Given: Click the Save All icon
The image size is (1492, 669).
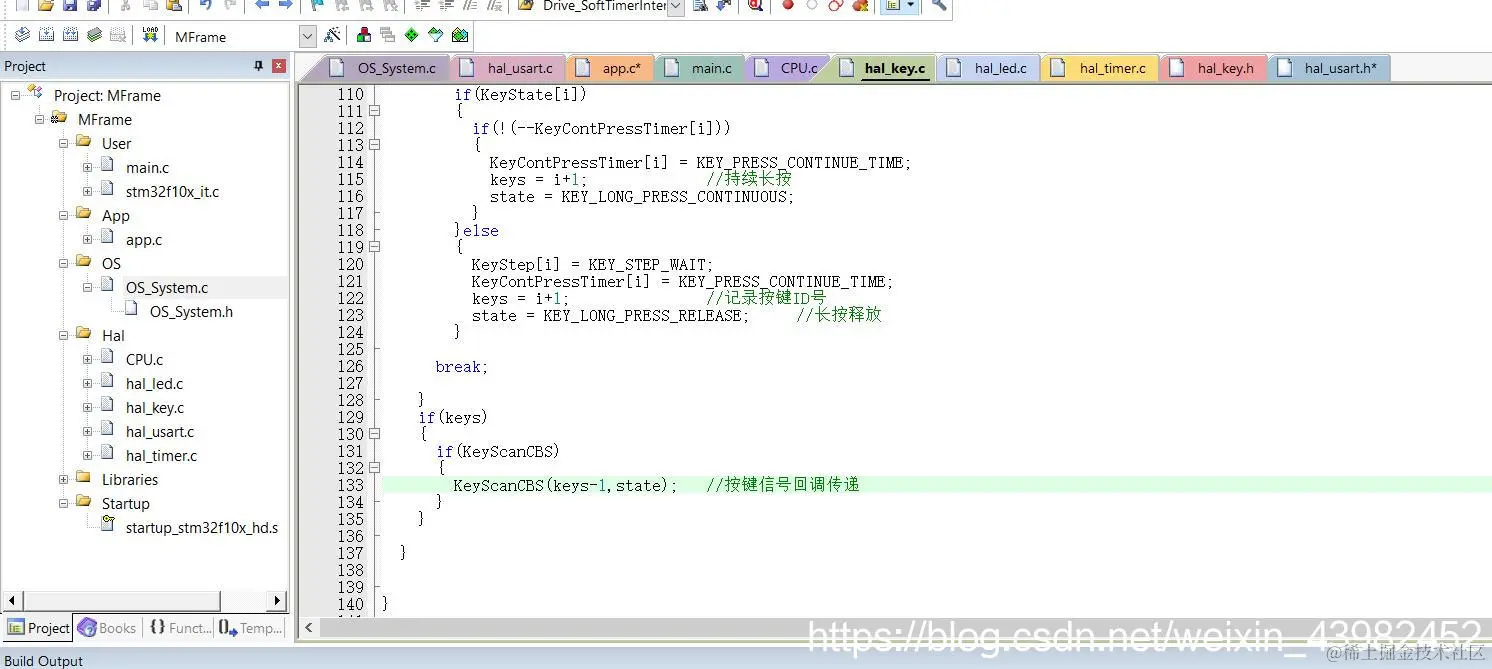Looking at the screenshot, I should (x=93, y=5).
